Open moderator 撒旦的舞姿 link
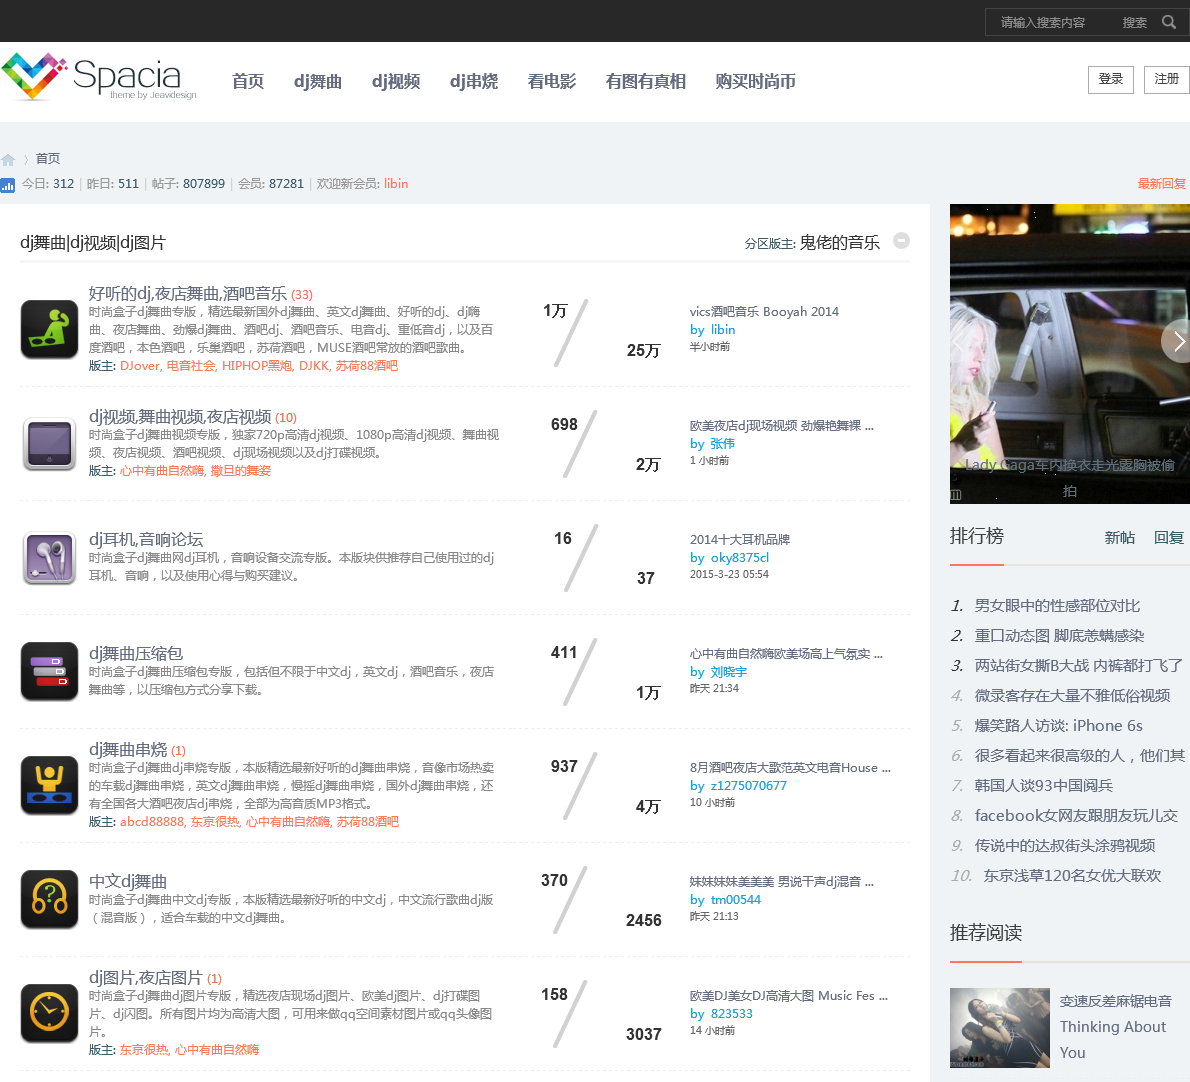The width and height of the screenshot is (1190, 1082). tap(241, 471)
